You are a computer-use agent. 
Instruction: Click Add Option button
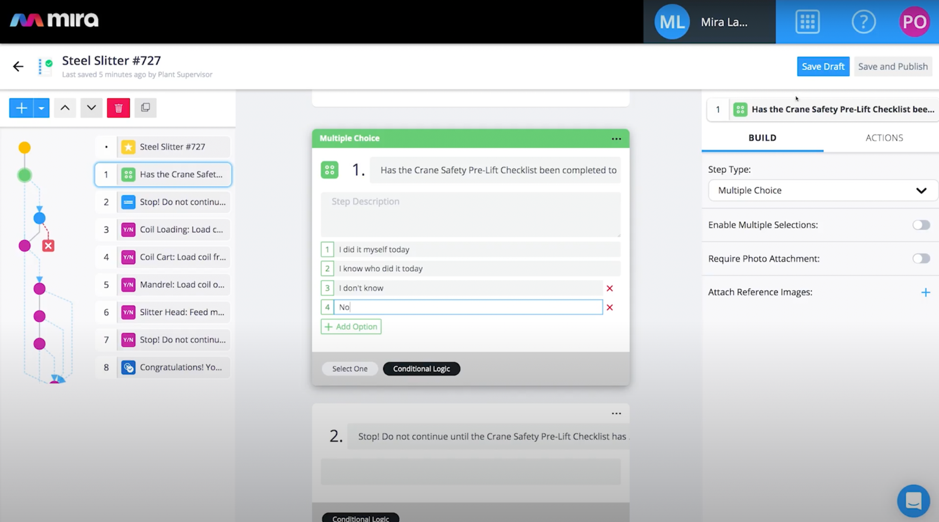(x=351, y=326)
